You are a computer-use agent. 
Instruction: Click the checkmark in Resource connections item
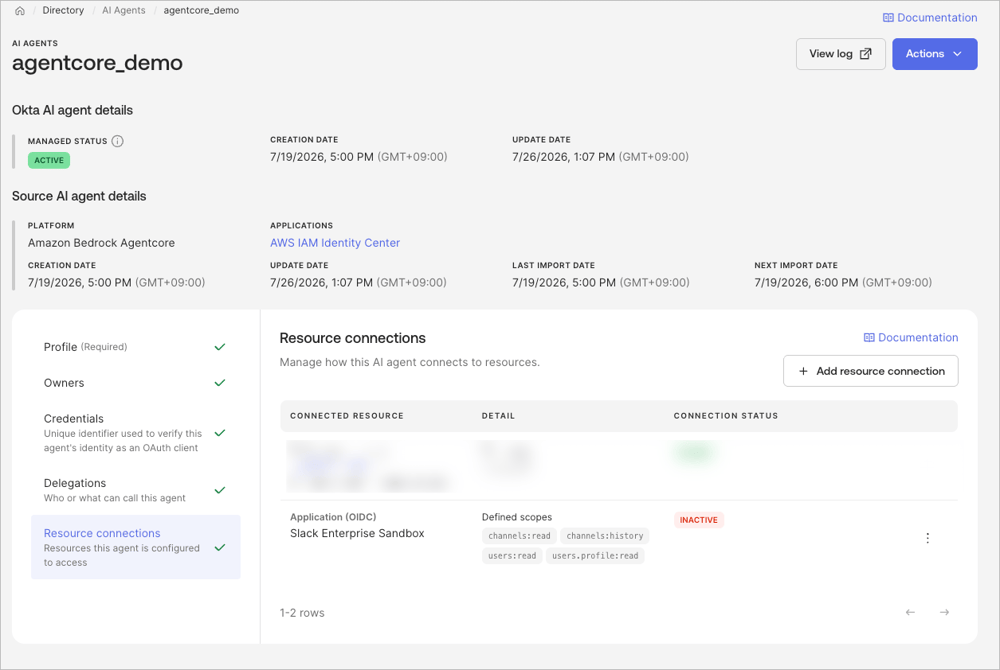click(x=220, y=547)
